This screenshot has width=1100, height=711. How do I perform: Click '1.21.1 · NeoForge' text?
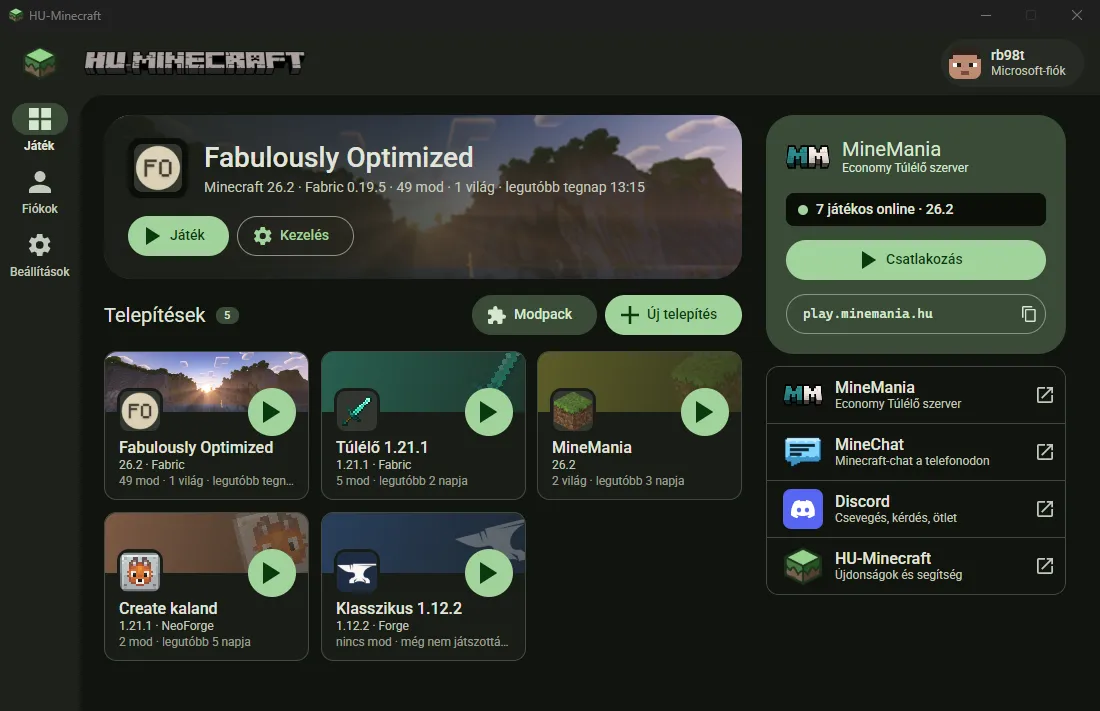point(166,626)
